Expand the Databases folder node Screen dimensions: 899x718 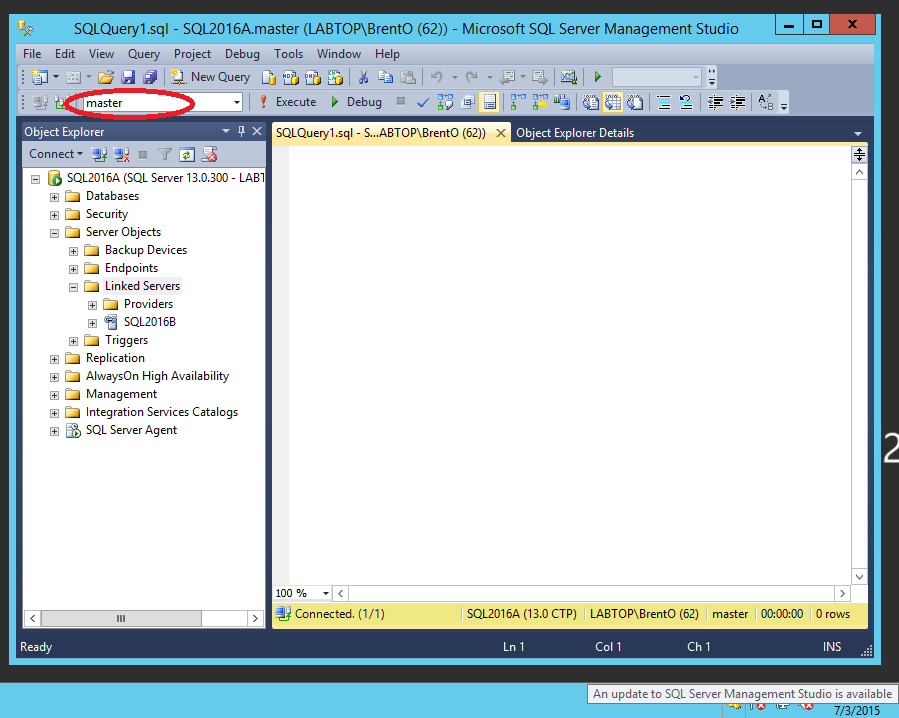[54, 197]
